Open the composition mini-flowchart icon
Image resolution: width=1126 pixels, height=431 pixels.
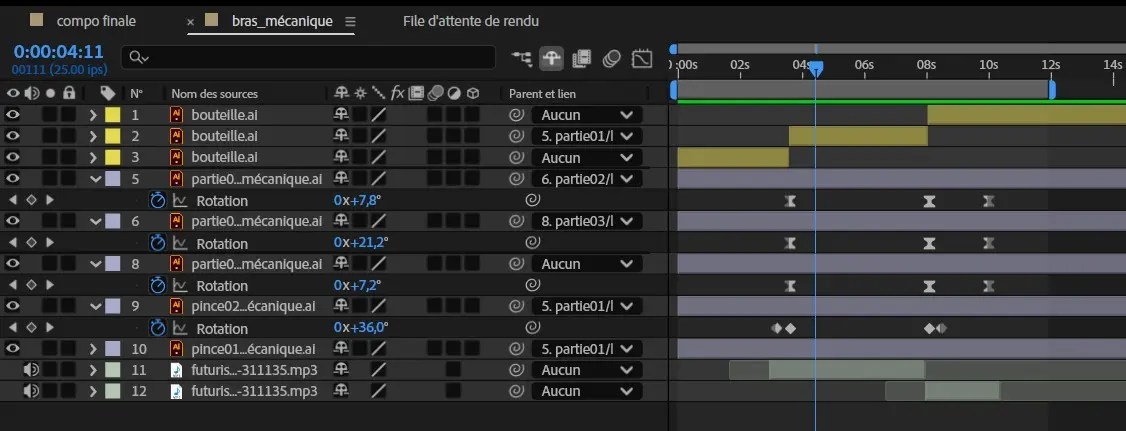click(522, 58)
